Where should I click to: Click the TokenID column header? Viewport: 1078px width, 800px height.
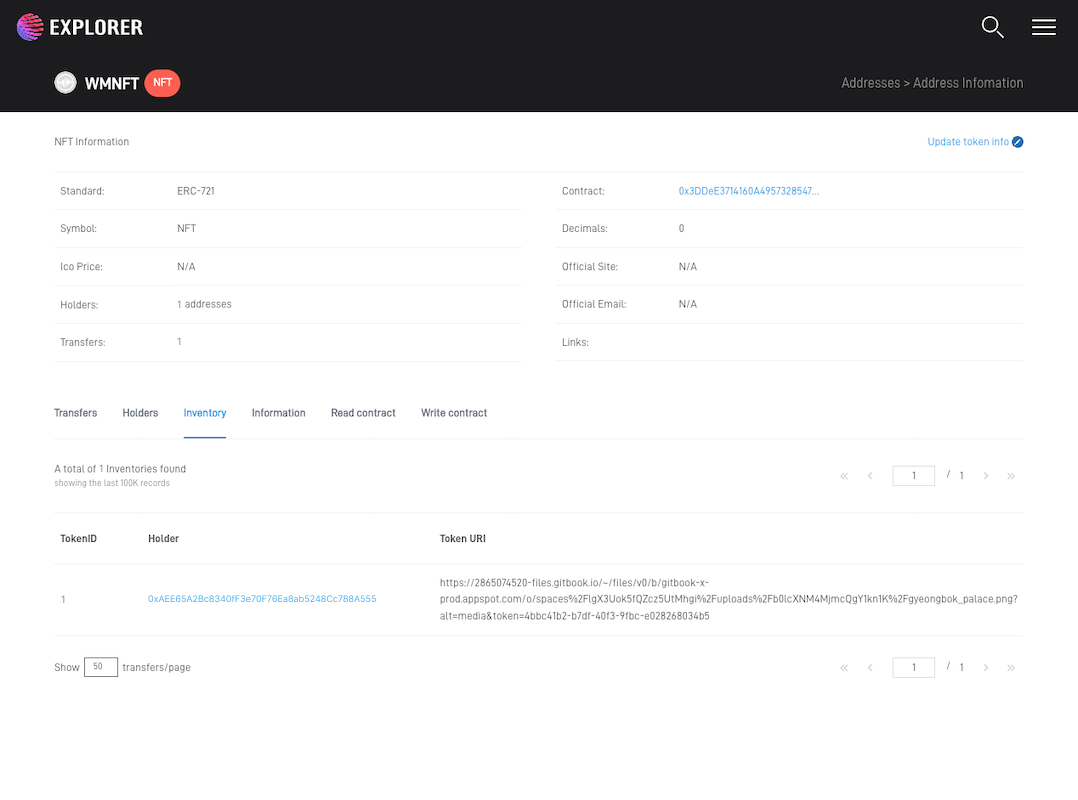pyautogui.click(x=78, y=539)
